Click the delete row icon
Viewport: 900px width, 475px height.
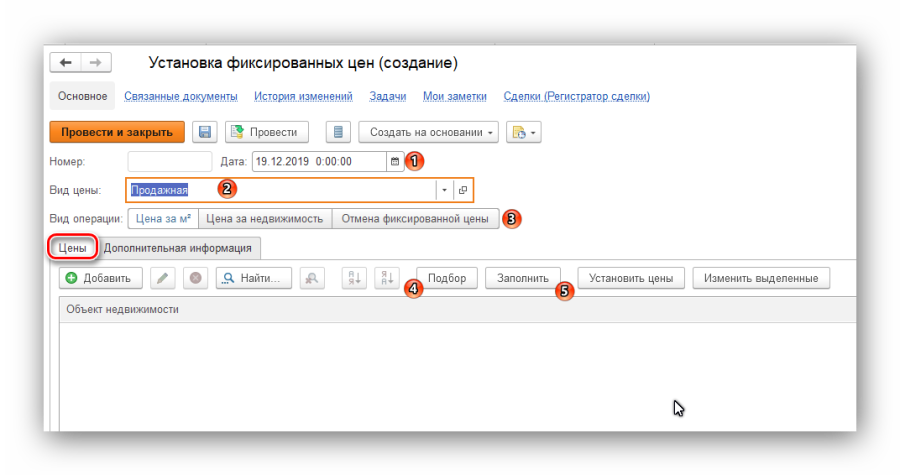[x=195, y=278]
